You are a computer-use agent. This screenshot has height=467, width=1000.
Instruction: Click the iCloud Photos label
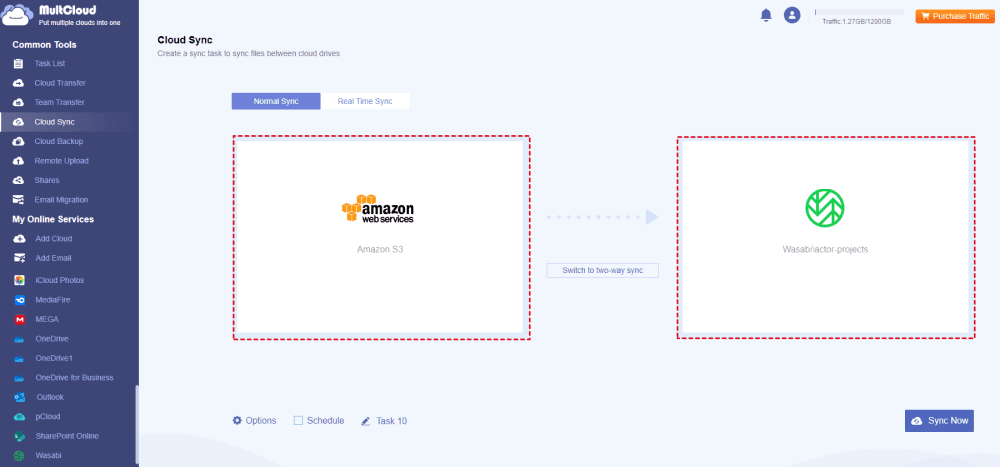(x=59, y=280)
